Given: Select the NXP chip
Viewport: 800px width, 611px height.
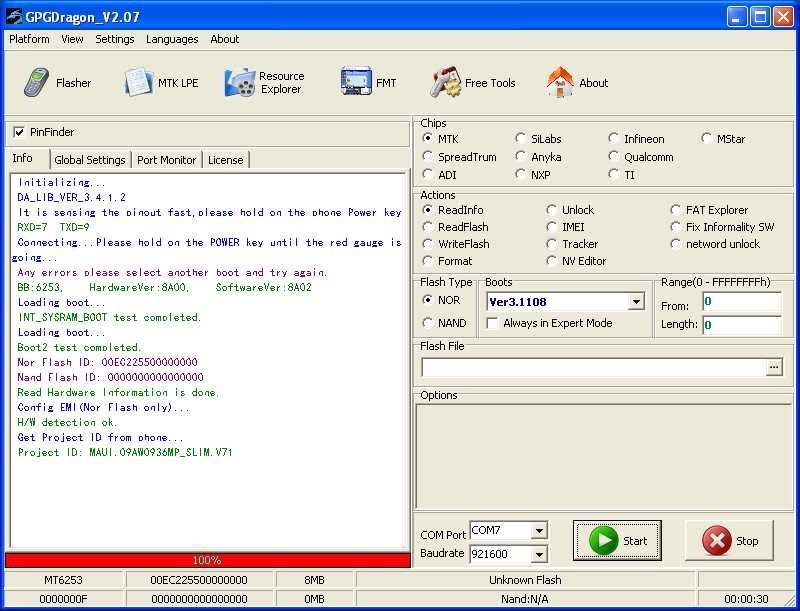Looking at the screenshot, I should click(x=520, y=174).
